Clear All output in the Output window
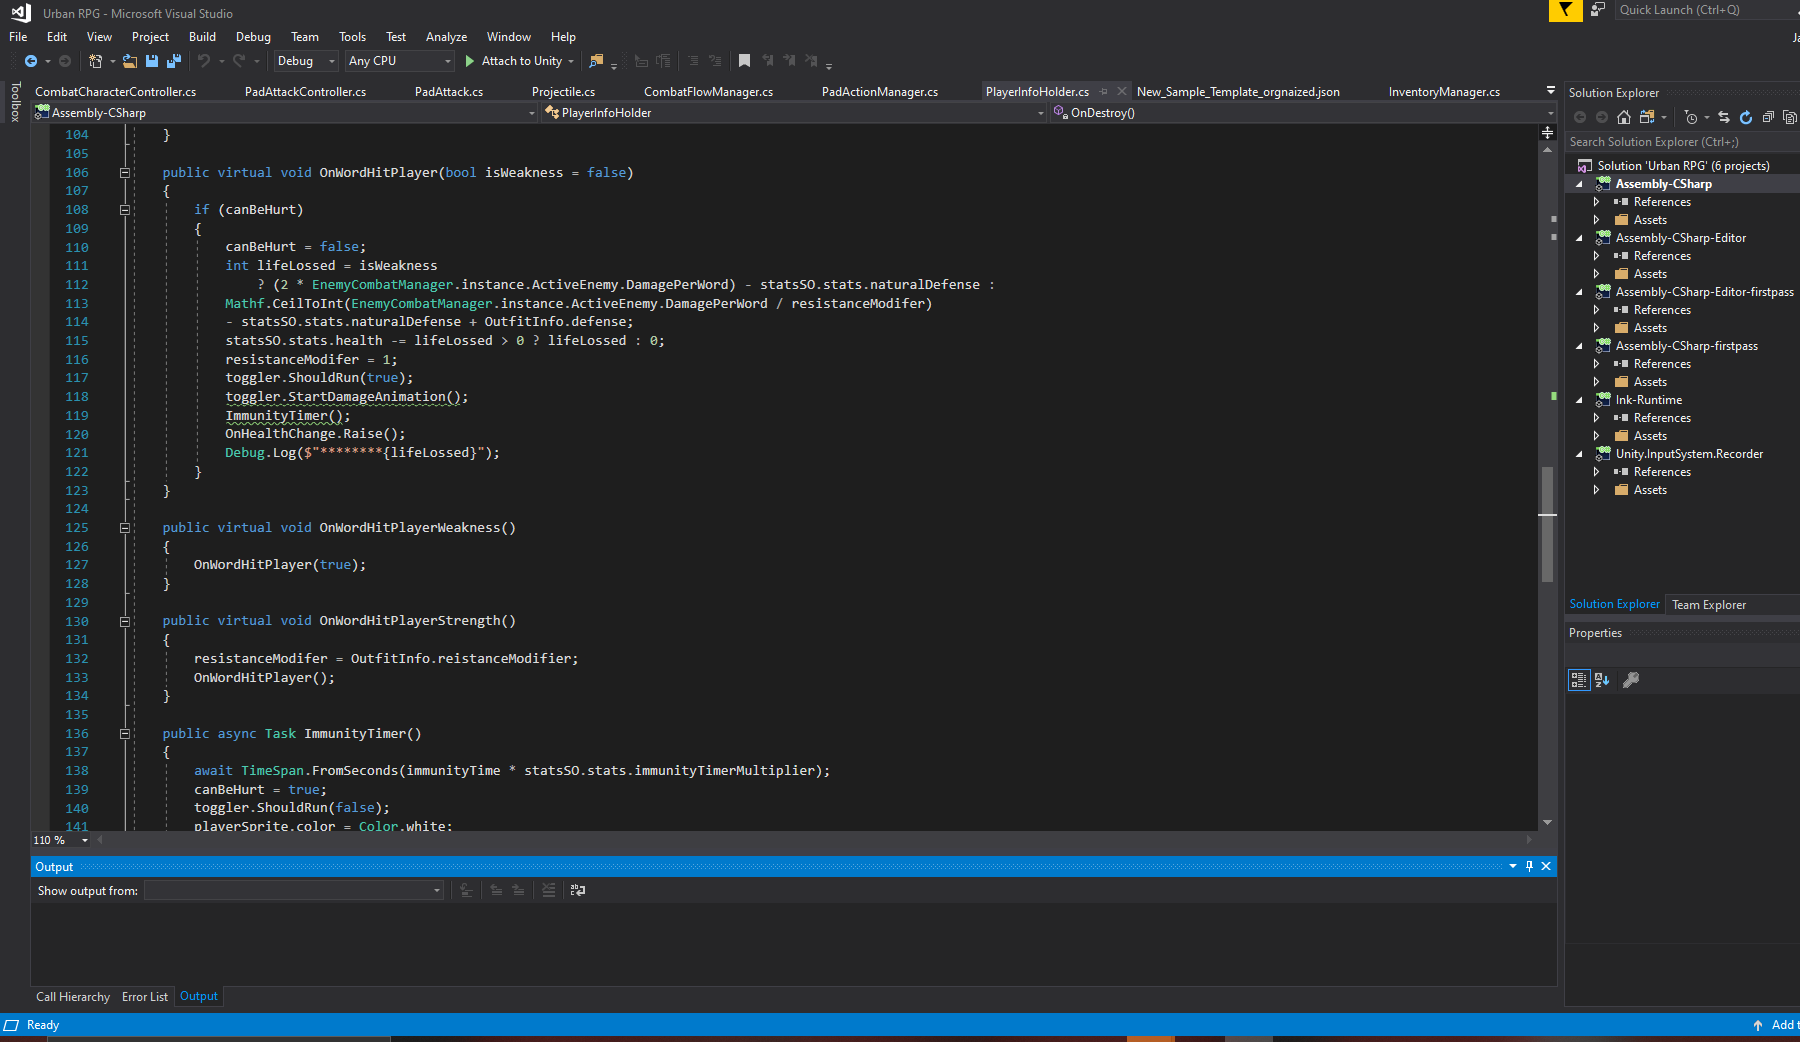This screenshot has width=1800, height=1042. point(548,890)
